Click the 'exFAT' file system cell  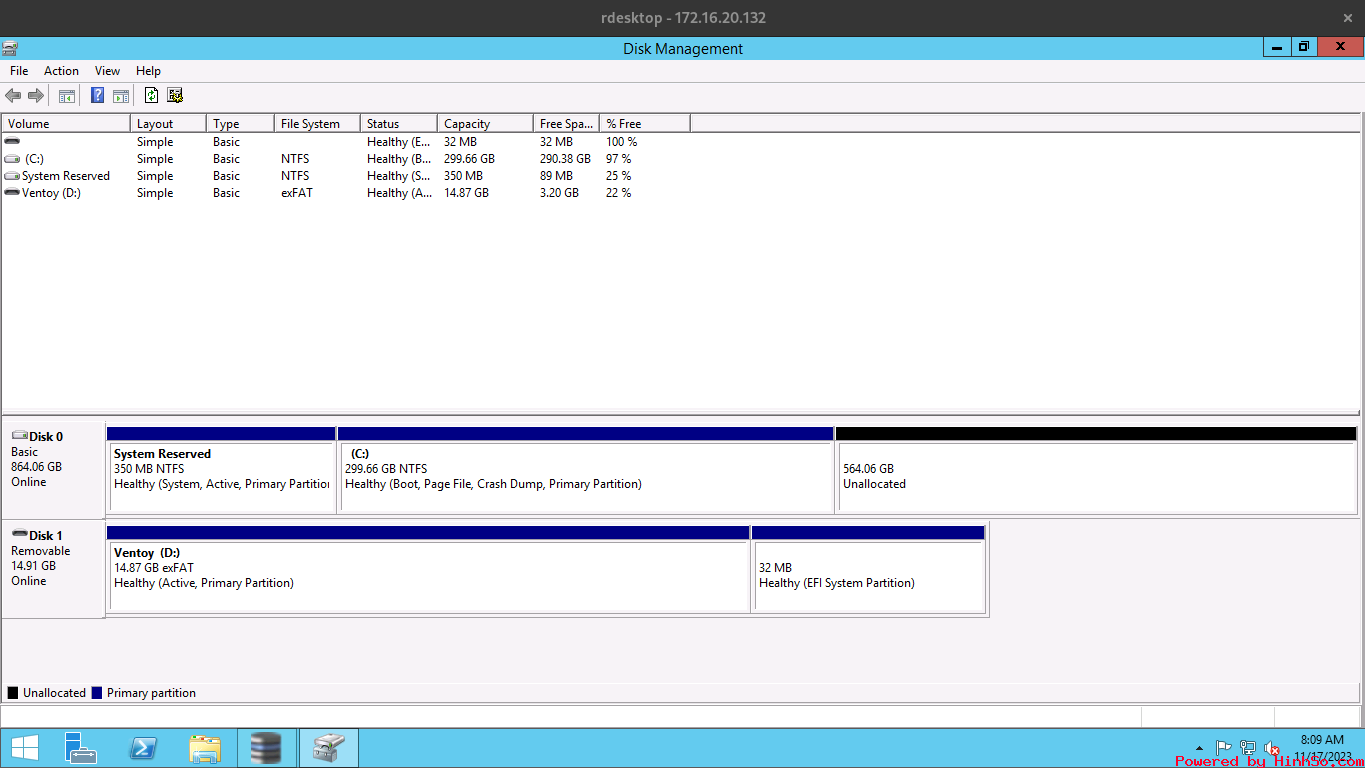[297, 193]
